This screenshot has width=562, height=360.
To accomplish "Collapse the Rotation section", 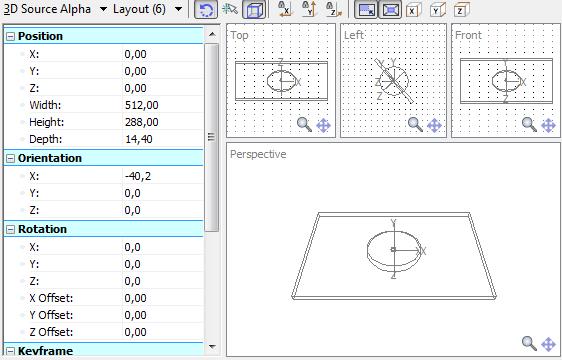I will [10, 229].
